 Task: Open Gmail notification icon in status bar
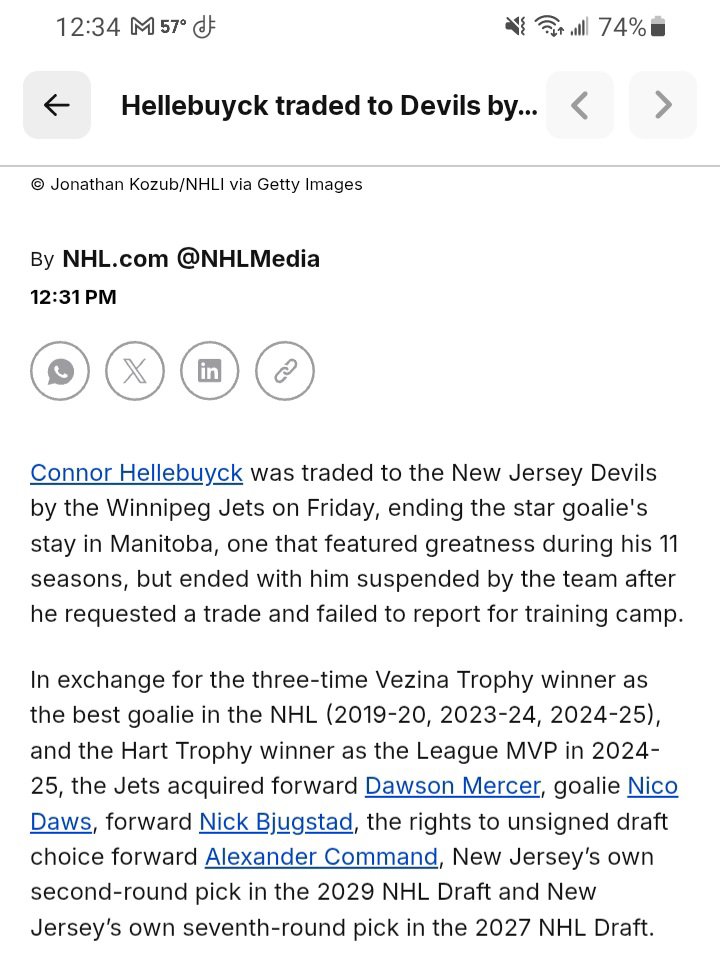142,27
